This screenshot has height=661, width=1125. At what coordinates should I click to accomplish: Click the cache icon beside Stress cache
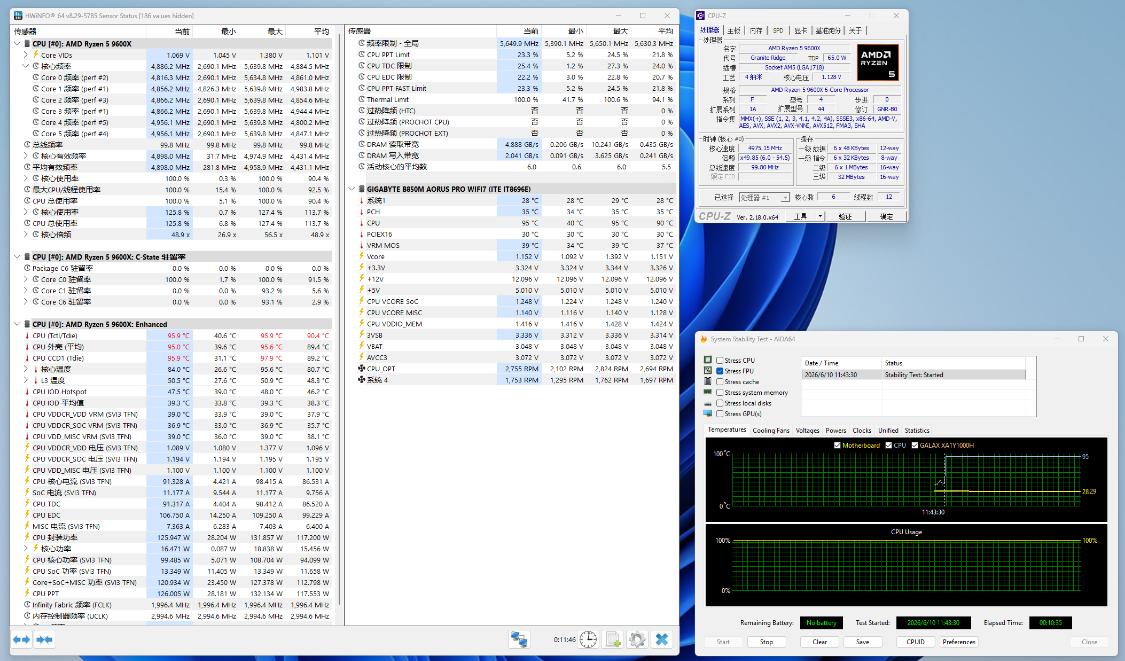pyautogui.click(x=708, y=382)
